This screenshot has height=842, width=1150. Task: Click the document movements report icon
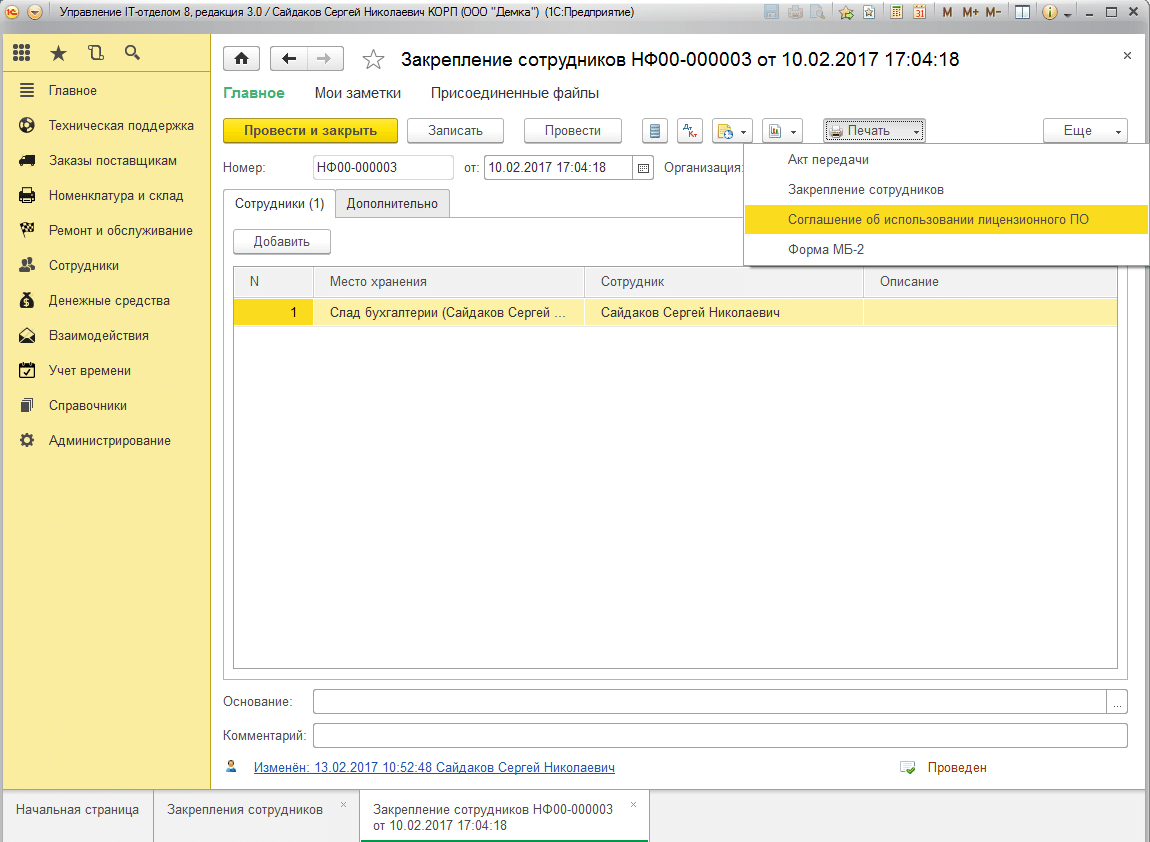point(655,131)
